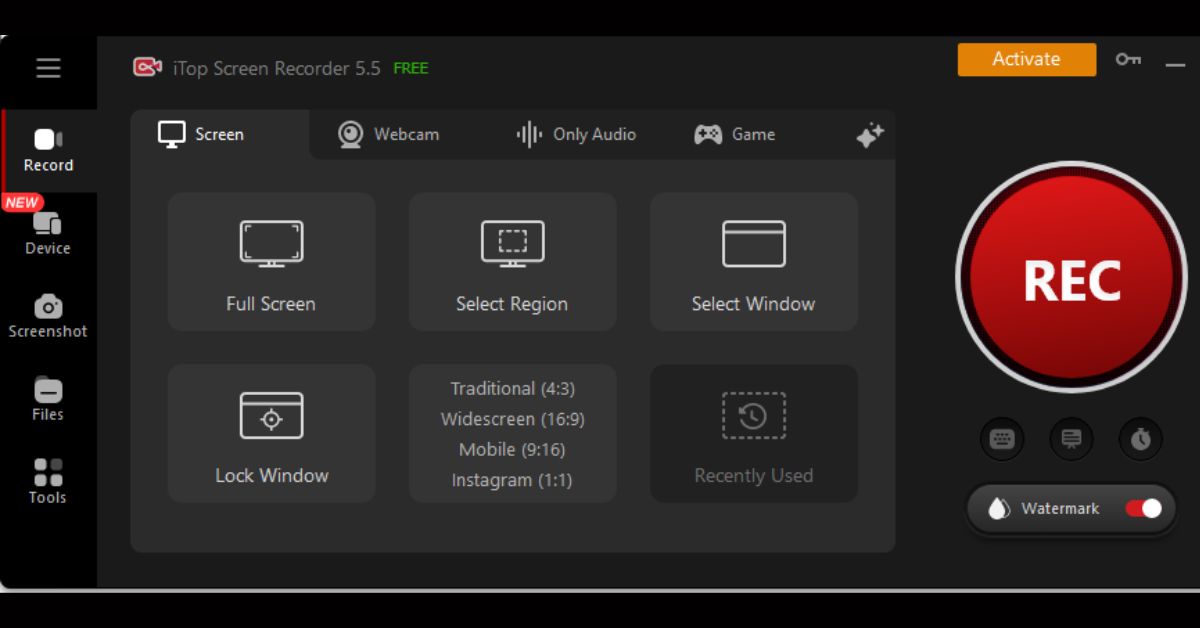Screen dimensions: 1200x628
Task: Choose Select Window recording mode
Action: pyautogui.click(x=753, y=262)
